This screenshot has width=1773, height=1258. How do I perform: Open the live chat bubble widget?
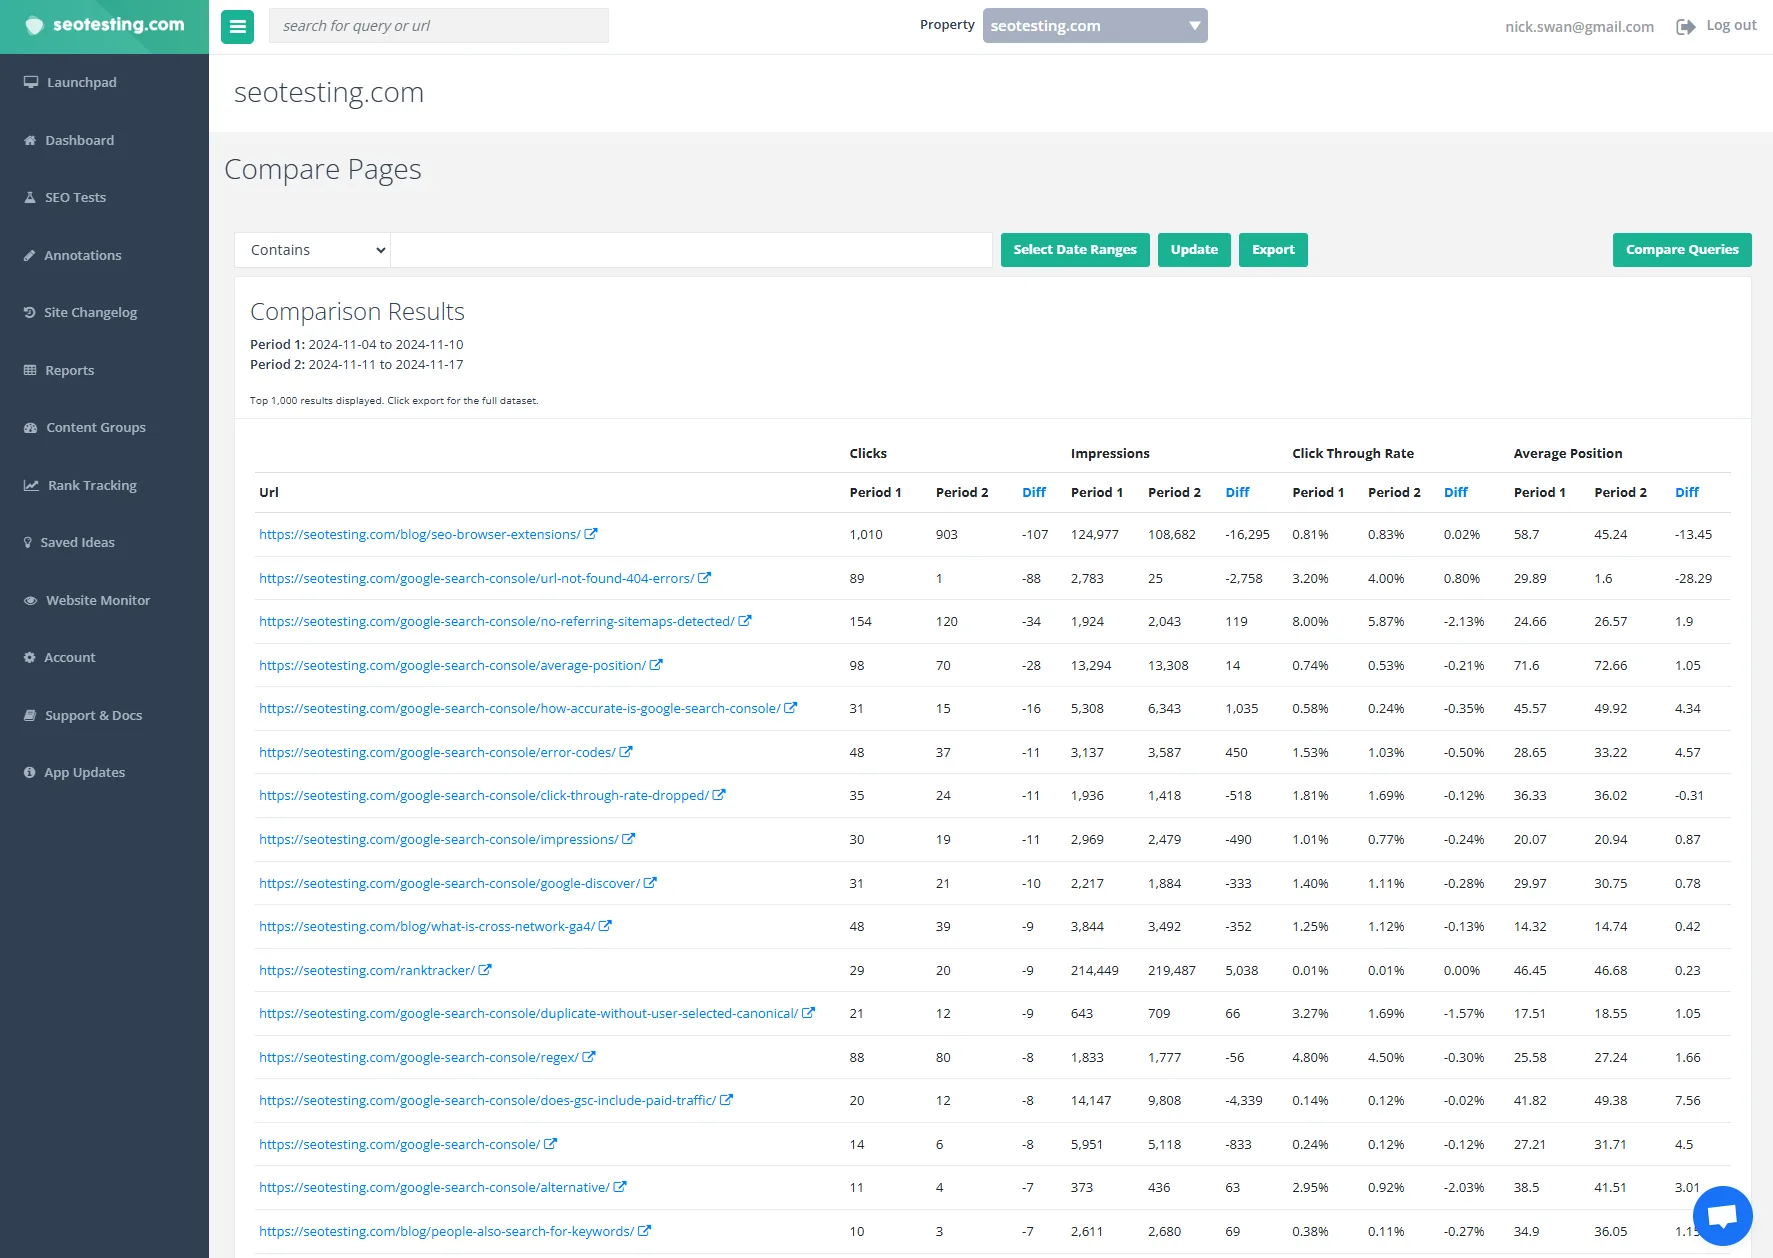[x=1722, y=1215]
